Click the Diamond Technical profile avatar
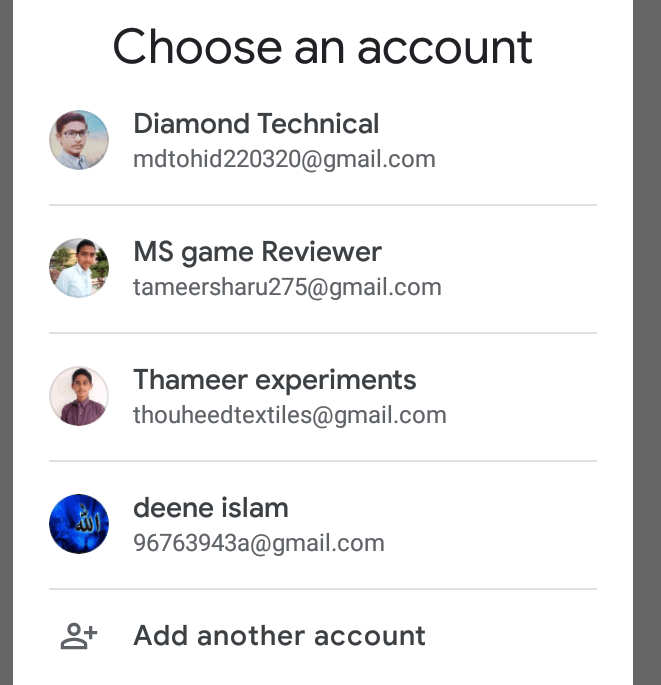 (x=79, y=140)
